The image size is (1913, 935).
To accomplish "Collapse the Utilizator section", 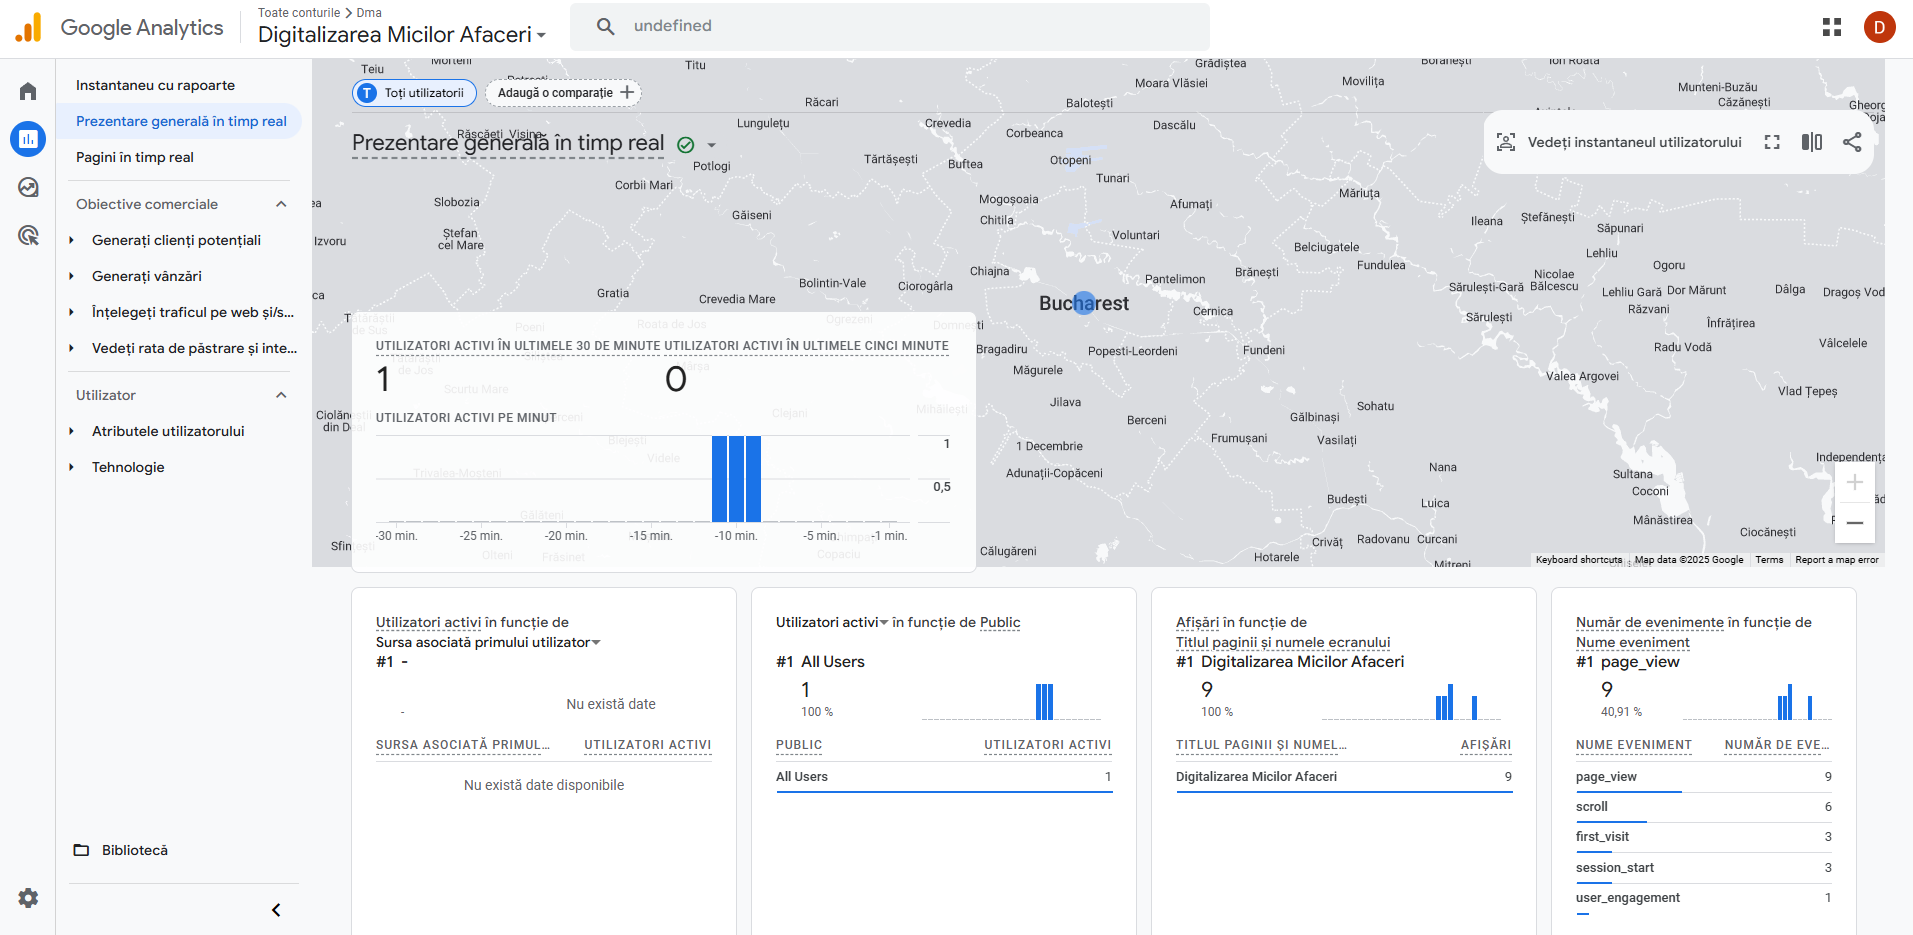I will point(281,395).
